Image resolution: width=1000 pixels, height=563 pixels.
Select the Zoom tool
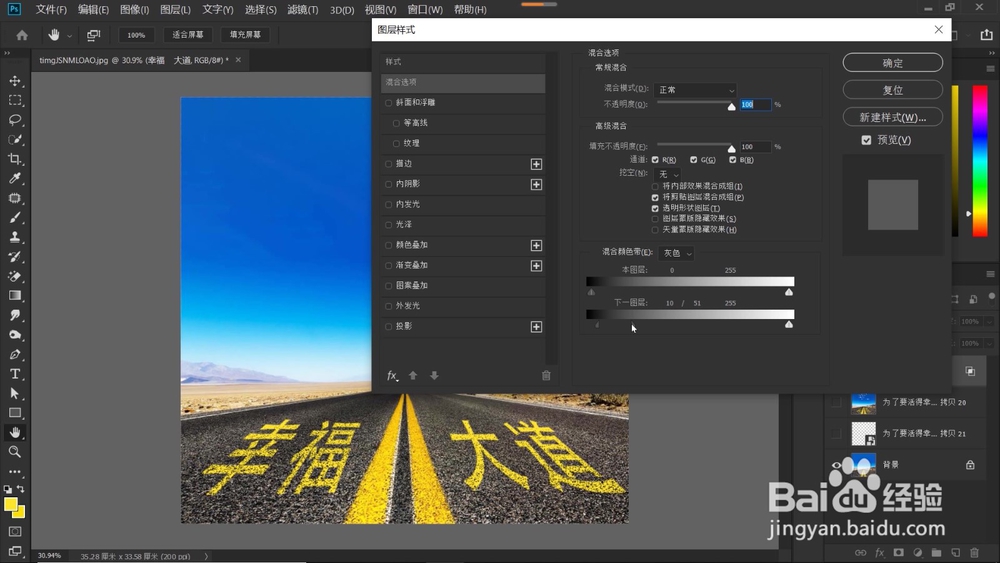[15, 452]
